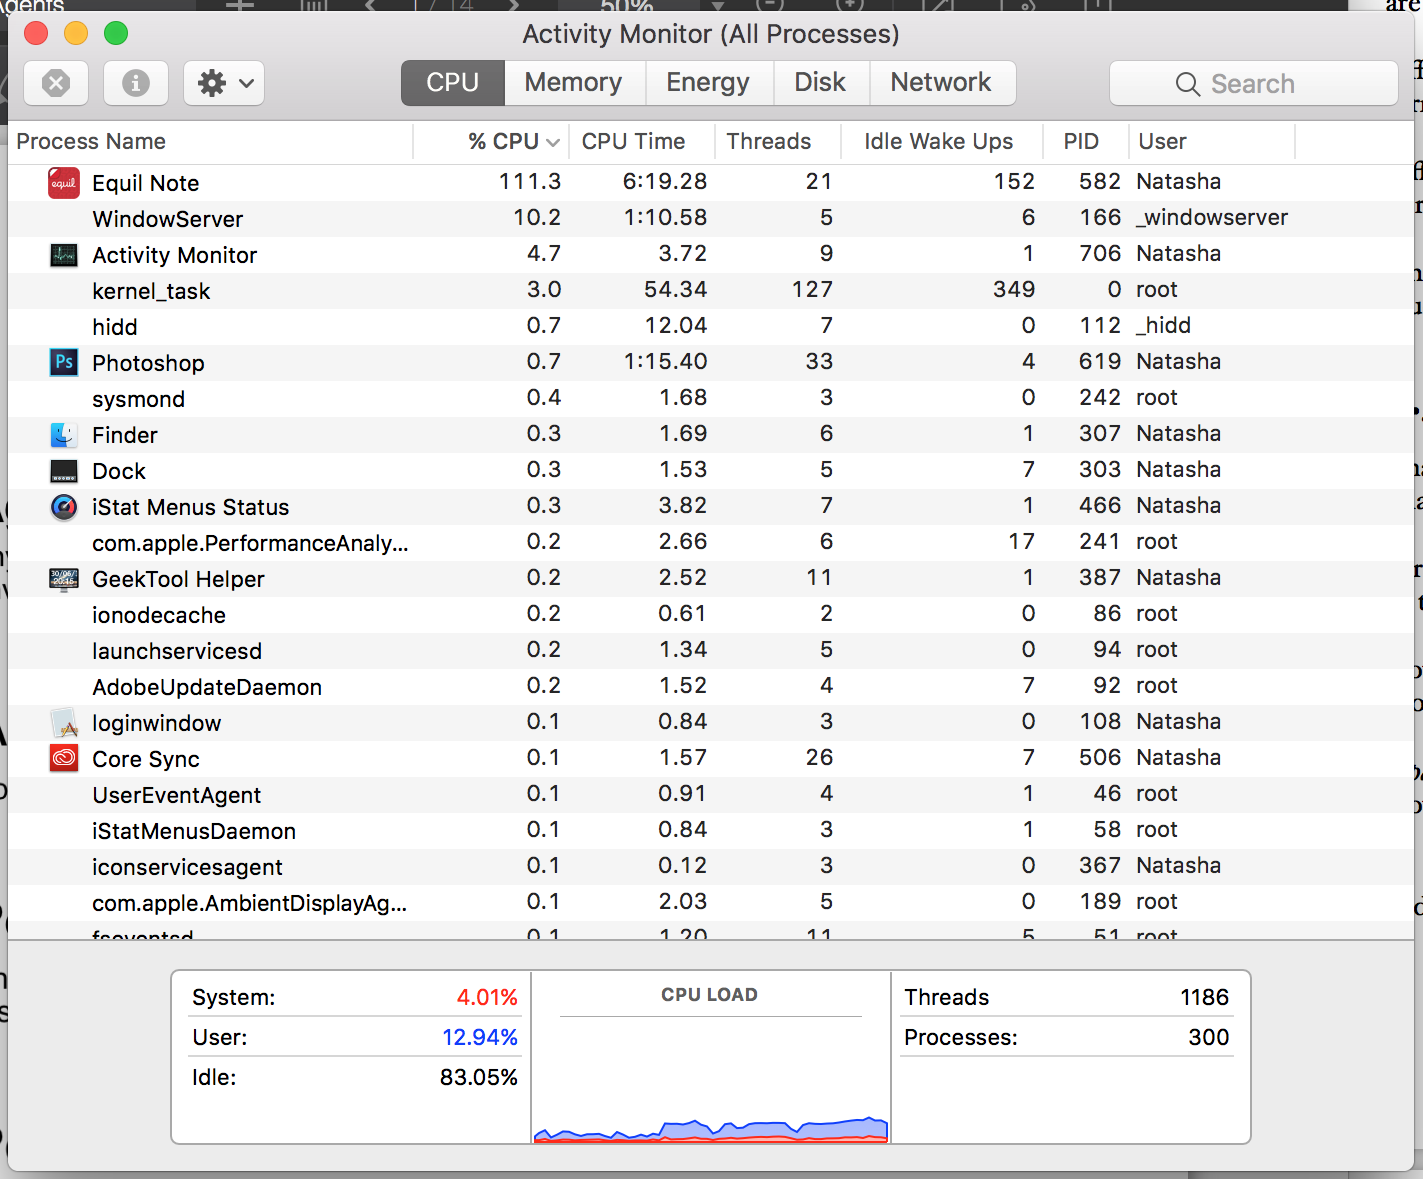The image size is (1423, 1179).
Task: Click the GeekTool Helper icon
Action: [x=64, y=579]
